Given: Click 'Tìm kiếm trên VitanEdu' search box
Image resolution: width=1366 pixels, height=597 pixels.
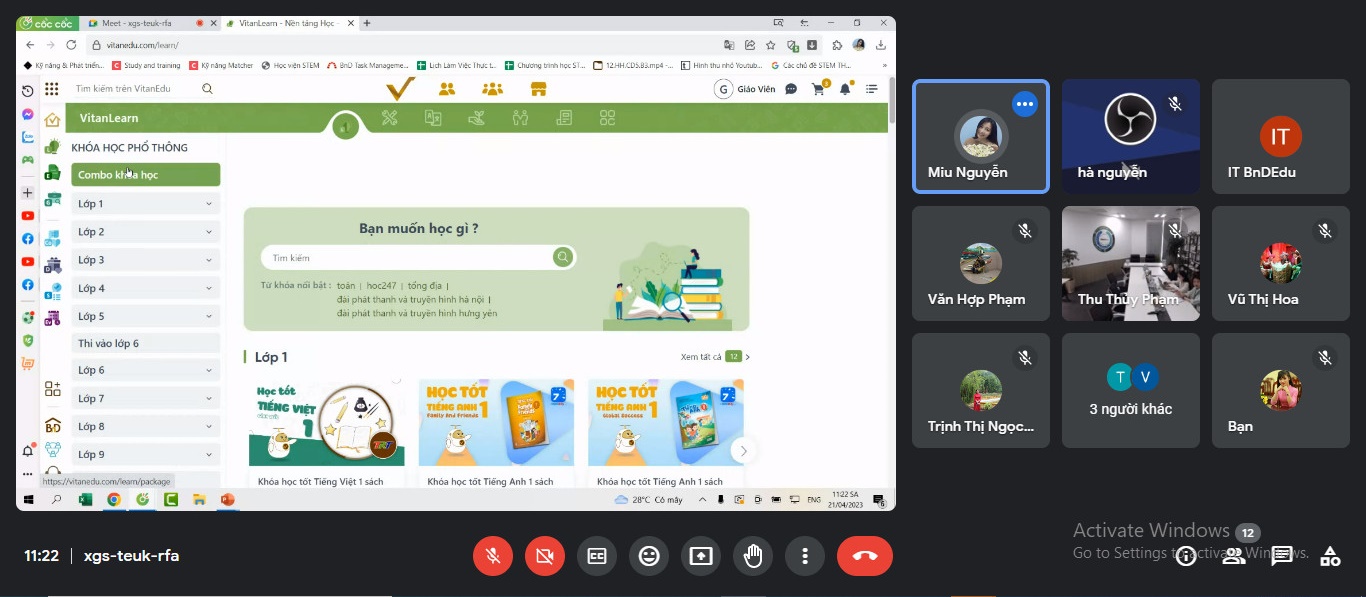Looking at the screenshot, I should pos(136,89).
